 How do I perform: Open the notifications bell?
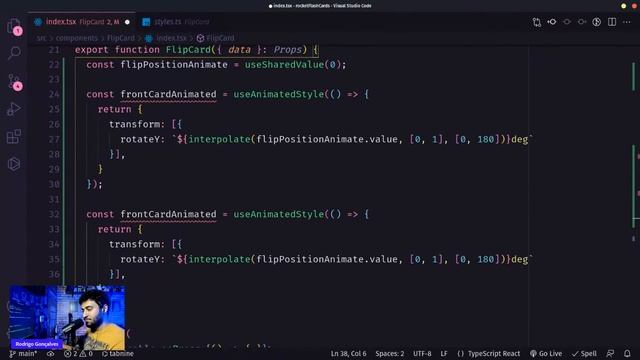[x=627, y=354]
